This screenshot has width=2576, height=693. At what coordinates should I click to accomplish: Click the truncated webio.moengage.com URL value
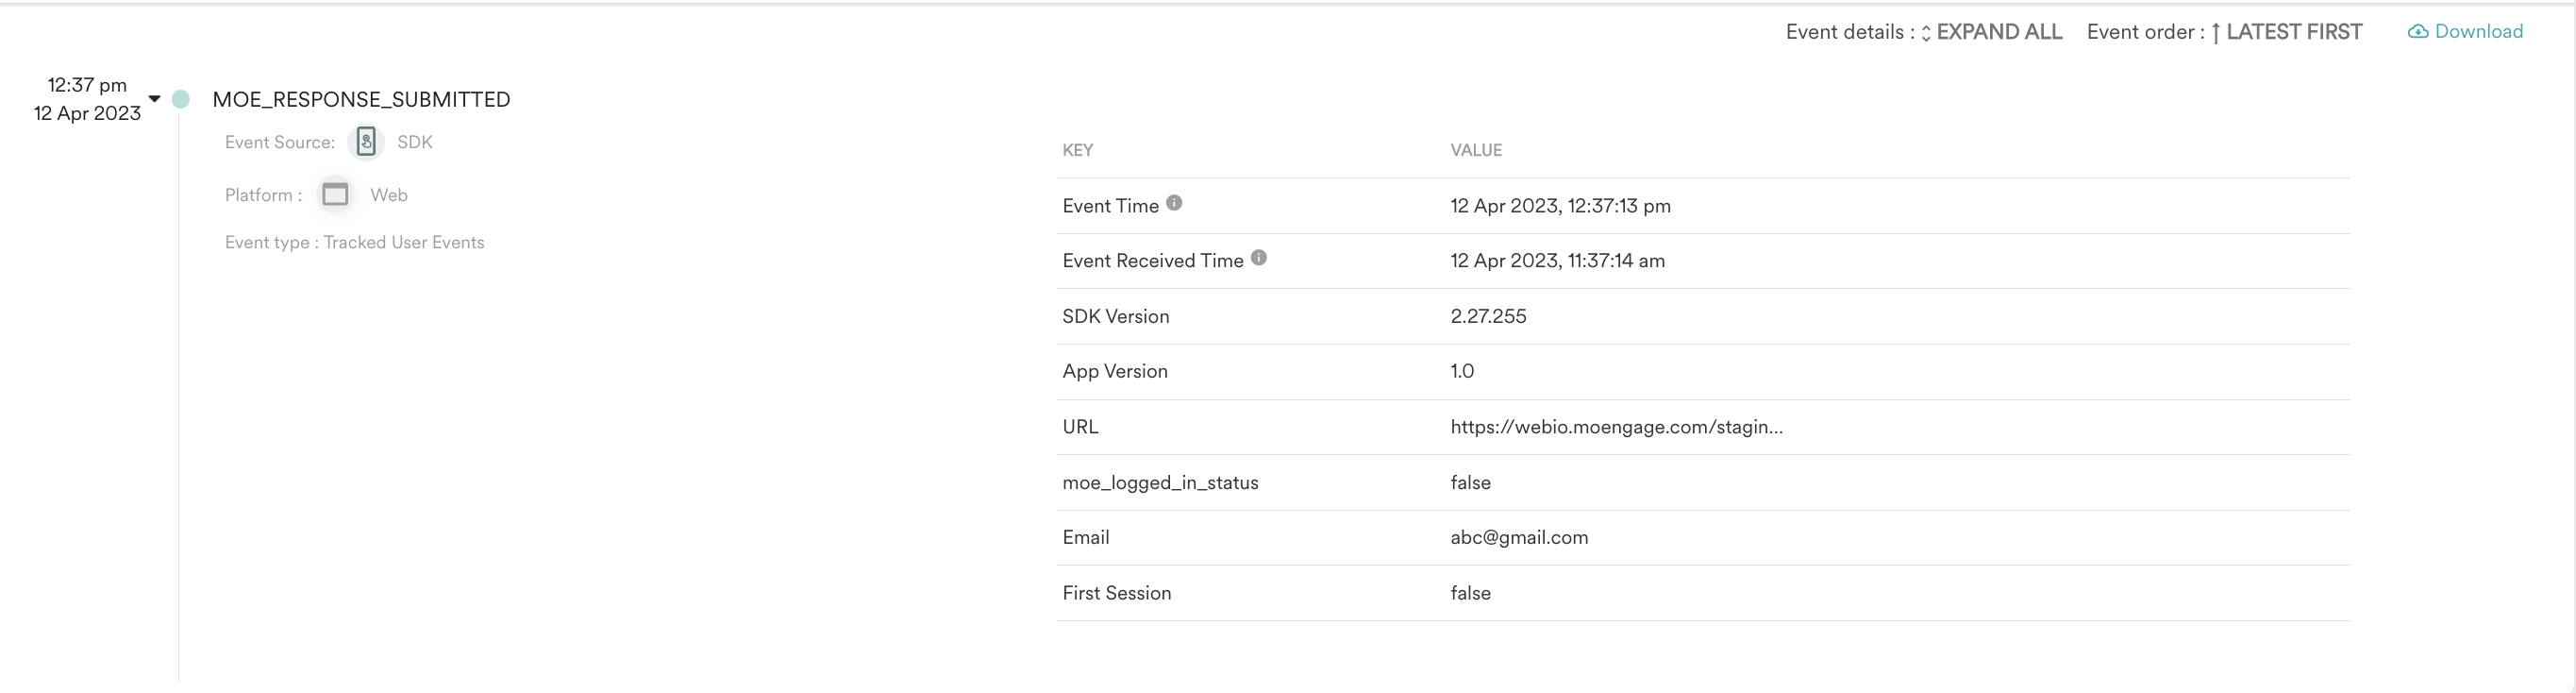[x=1616, y=427]
